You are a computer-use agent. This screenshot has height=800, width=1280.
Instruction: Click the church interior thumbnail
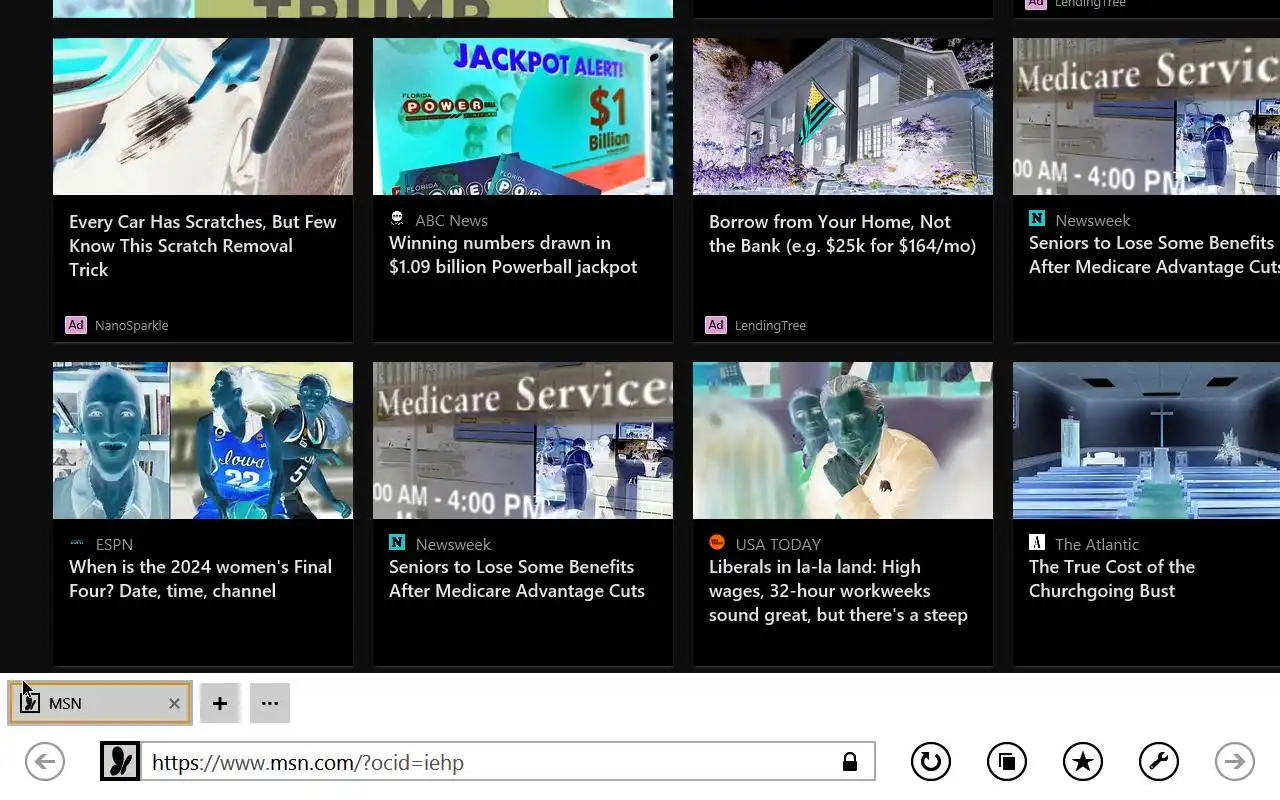pos(1146,440)
